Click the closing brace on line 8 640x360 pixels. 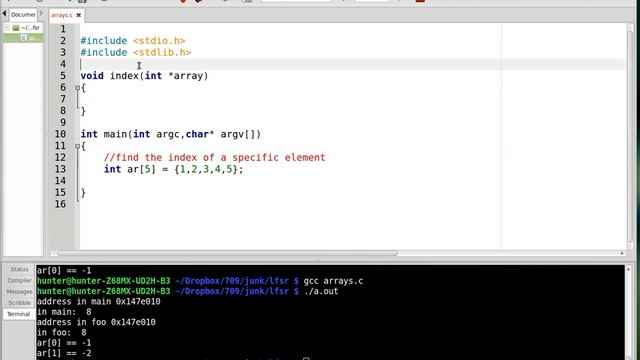coord(83,111)
